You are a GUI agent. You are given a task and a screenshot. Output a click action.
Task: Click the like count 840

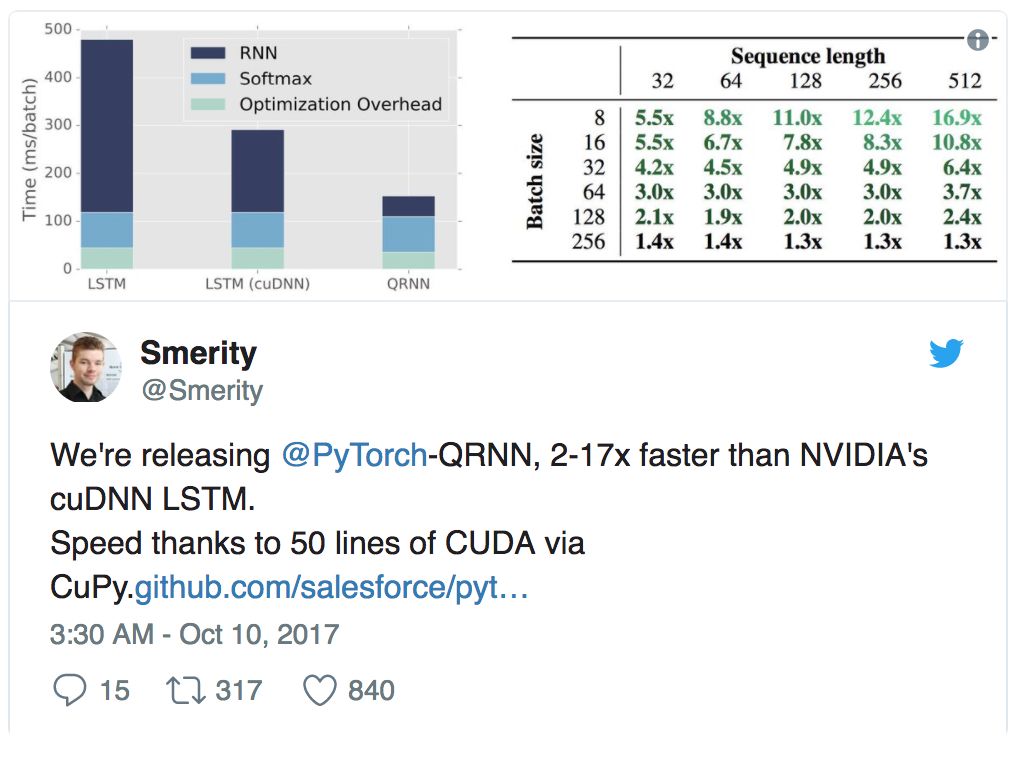(x=371, y=690)
